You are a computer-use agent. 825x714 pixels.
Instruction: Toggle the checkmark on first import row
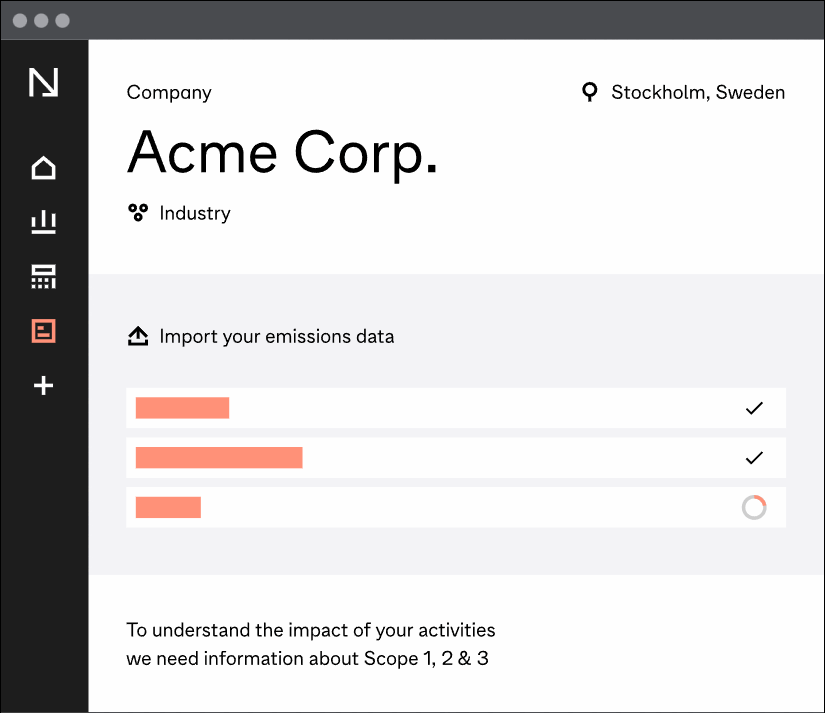tap(754, 408)
